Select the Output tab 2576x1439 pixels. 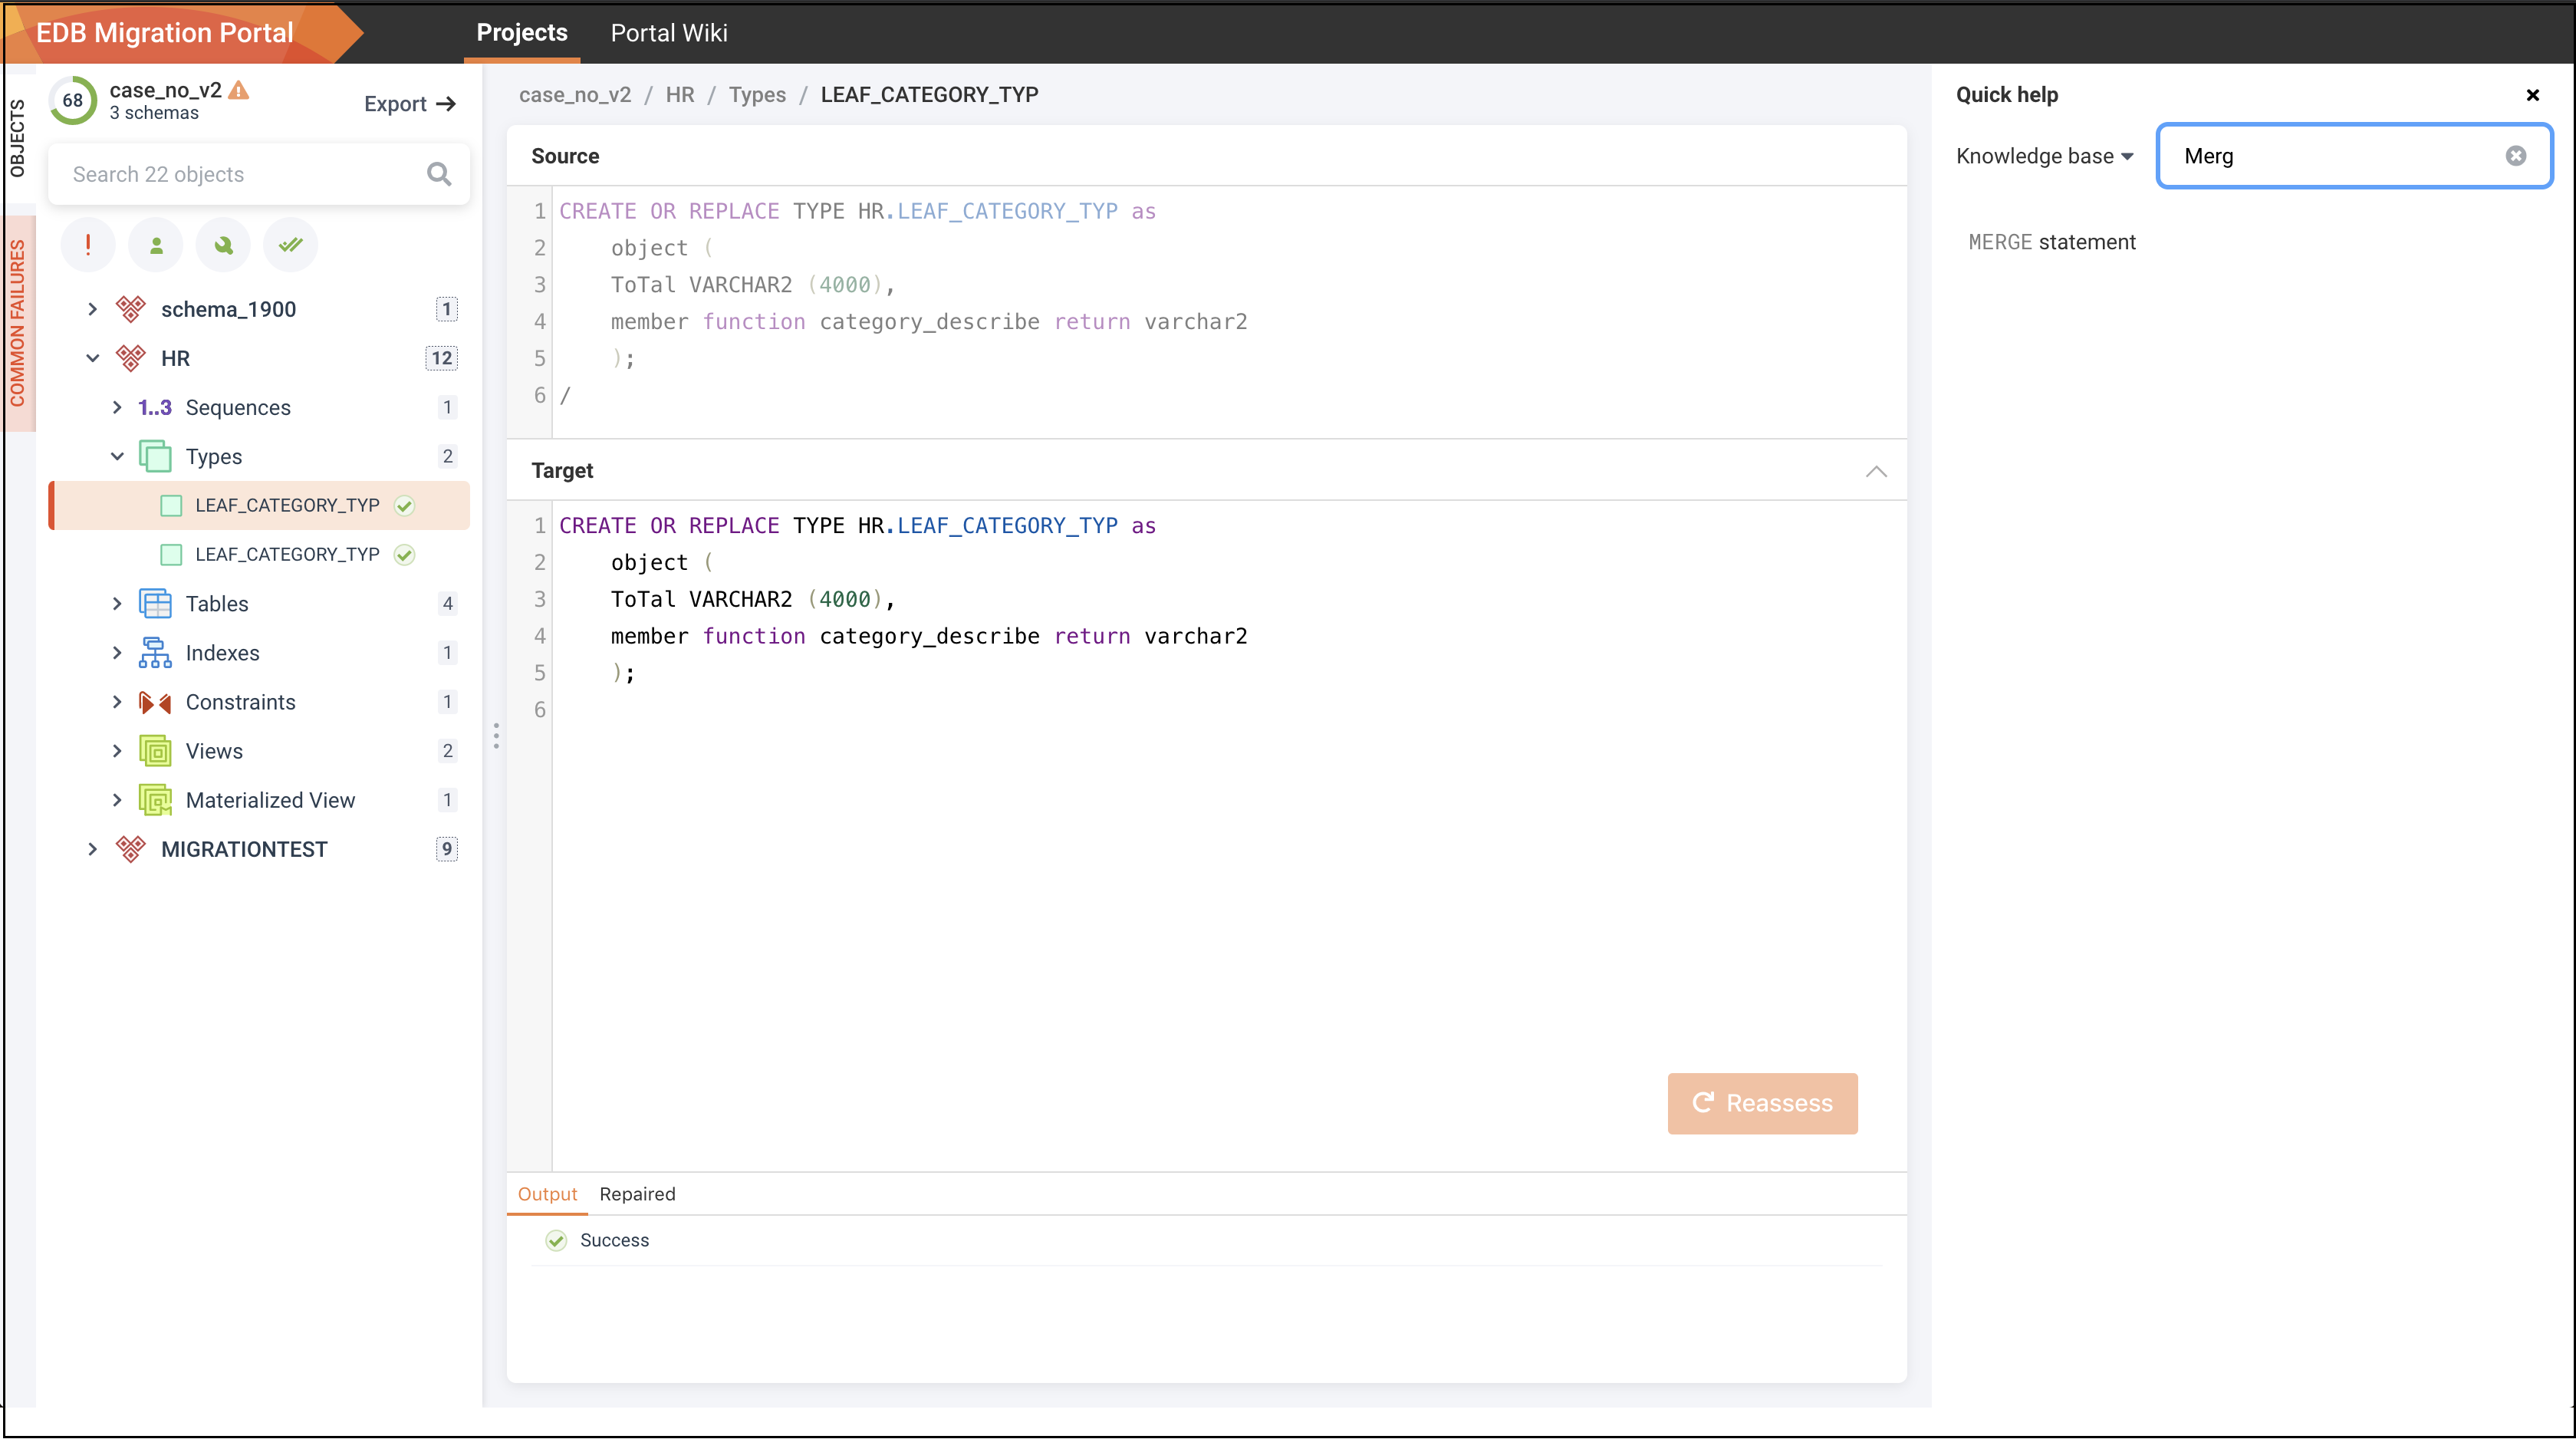(x=547, y=1194)
